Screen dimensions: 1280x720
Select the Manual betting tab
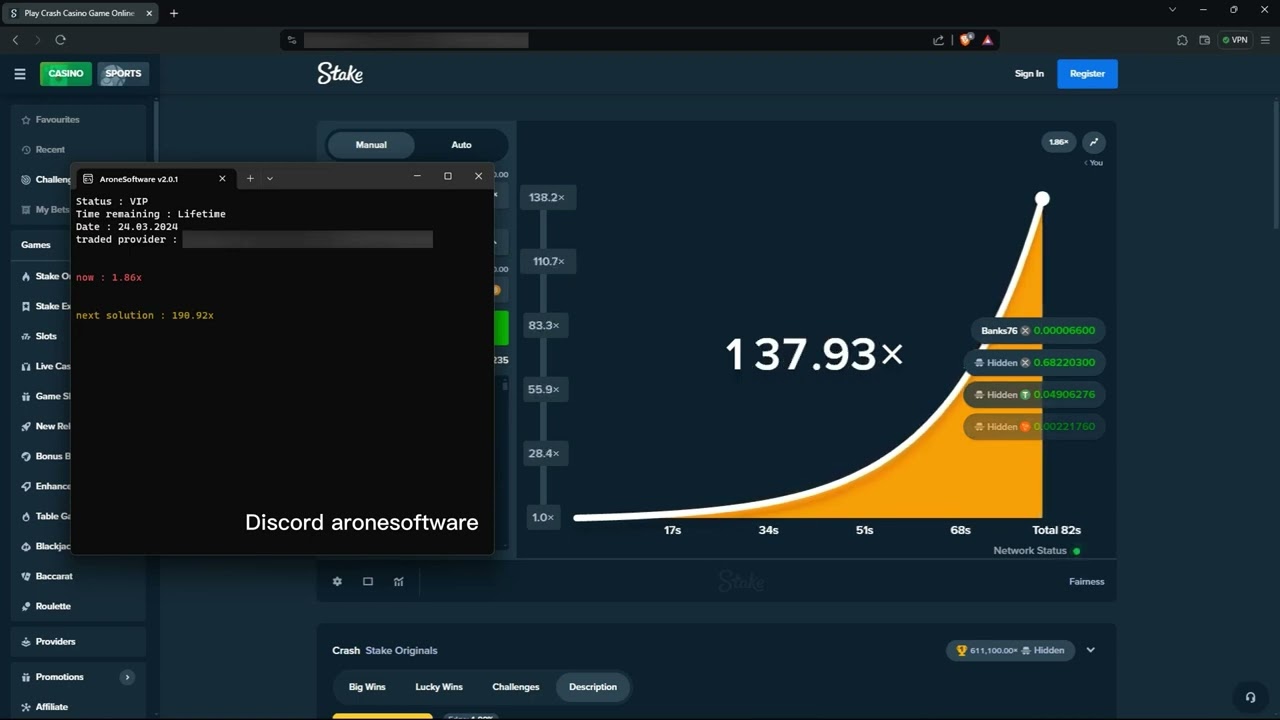(371, 145)
